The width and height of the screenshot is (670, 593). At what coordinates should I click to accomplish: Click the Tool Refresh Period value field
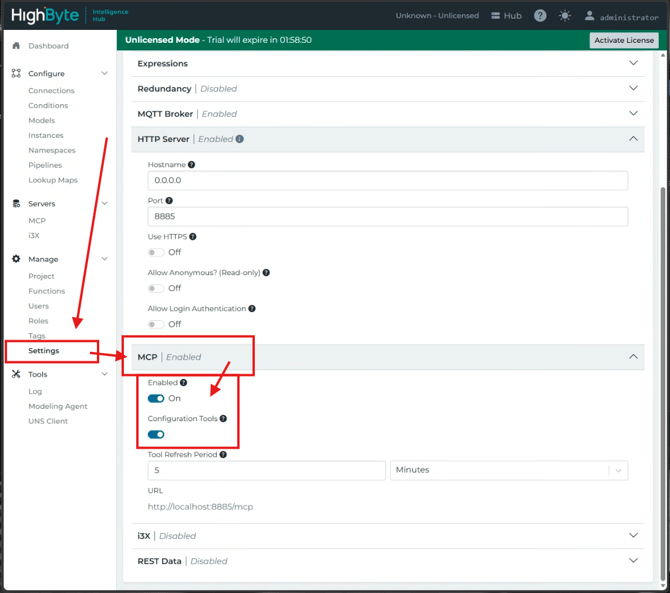click(x=267, y=470)
